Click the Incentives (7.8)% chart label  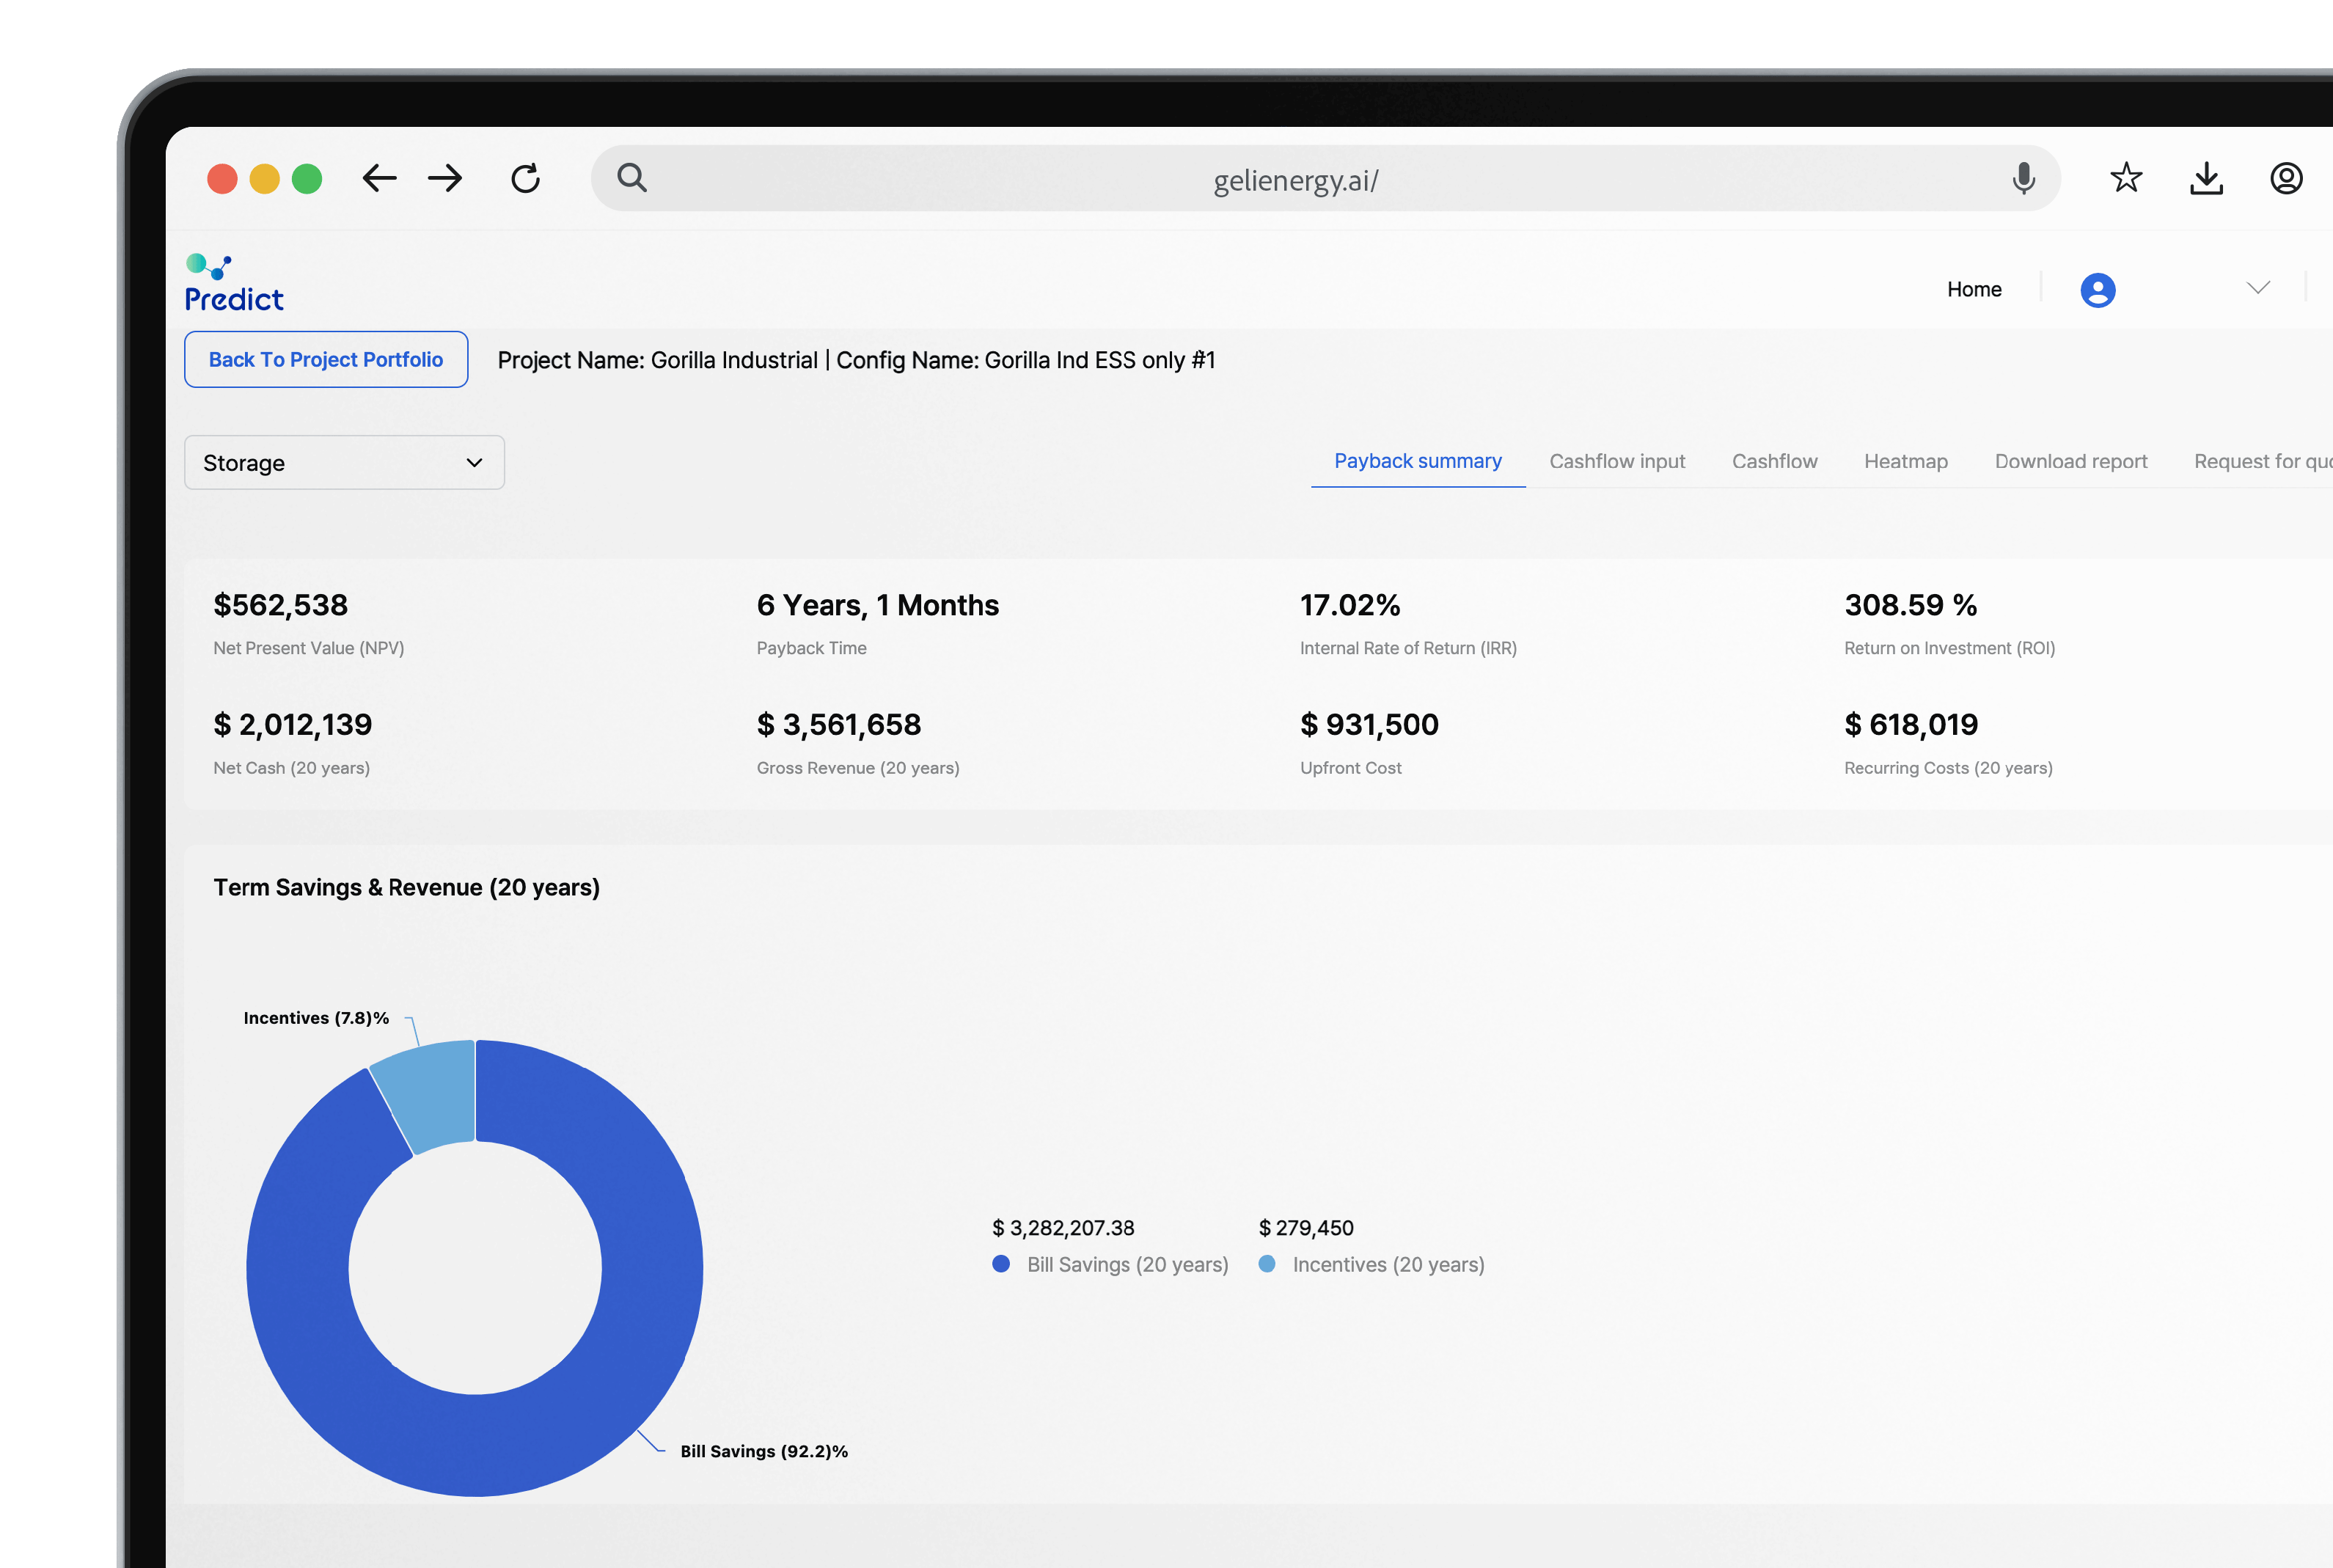(x=316, y=1018)
